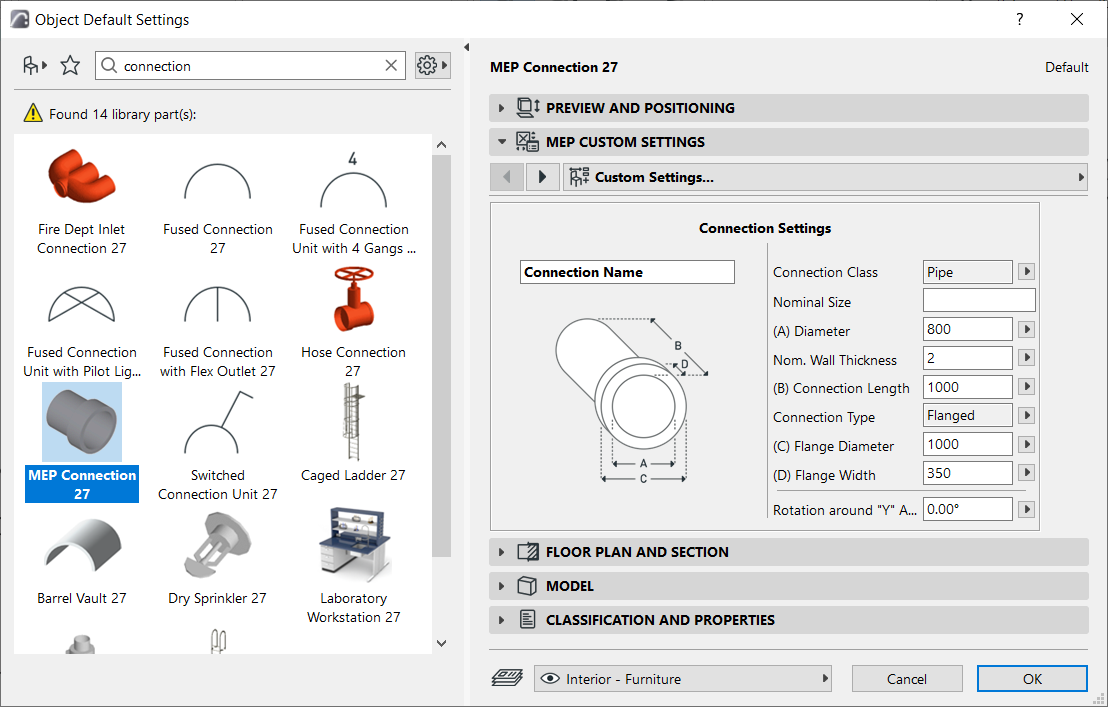This screenshot has width=1108, height=707.
Task: Click (B) Connection Length value field
Action: click(x=967, y=387)
